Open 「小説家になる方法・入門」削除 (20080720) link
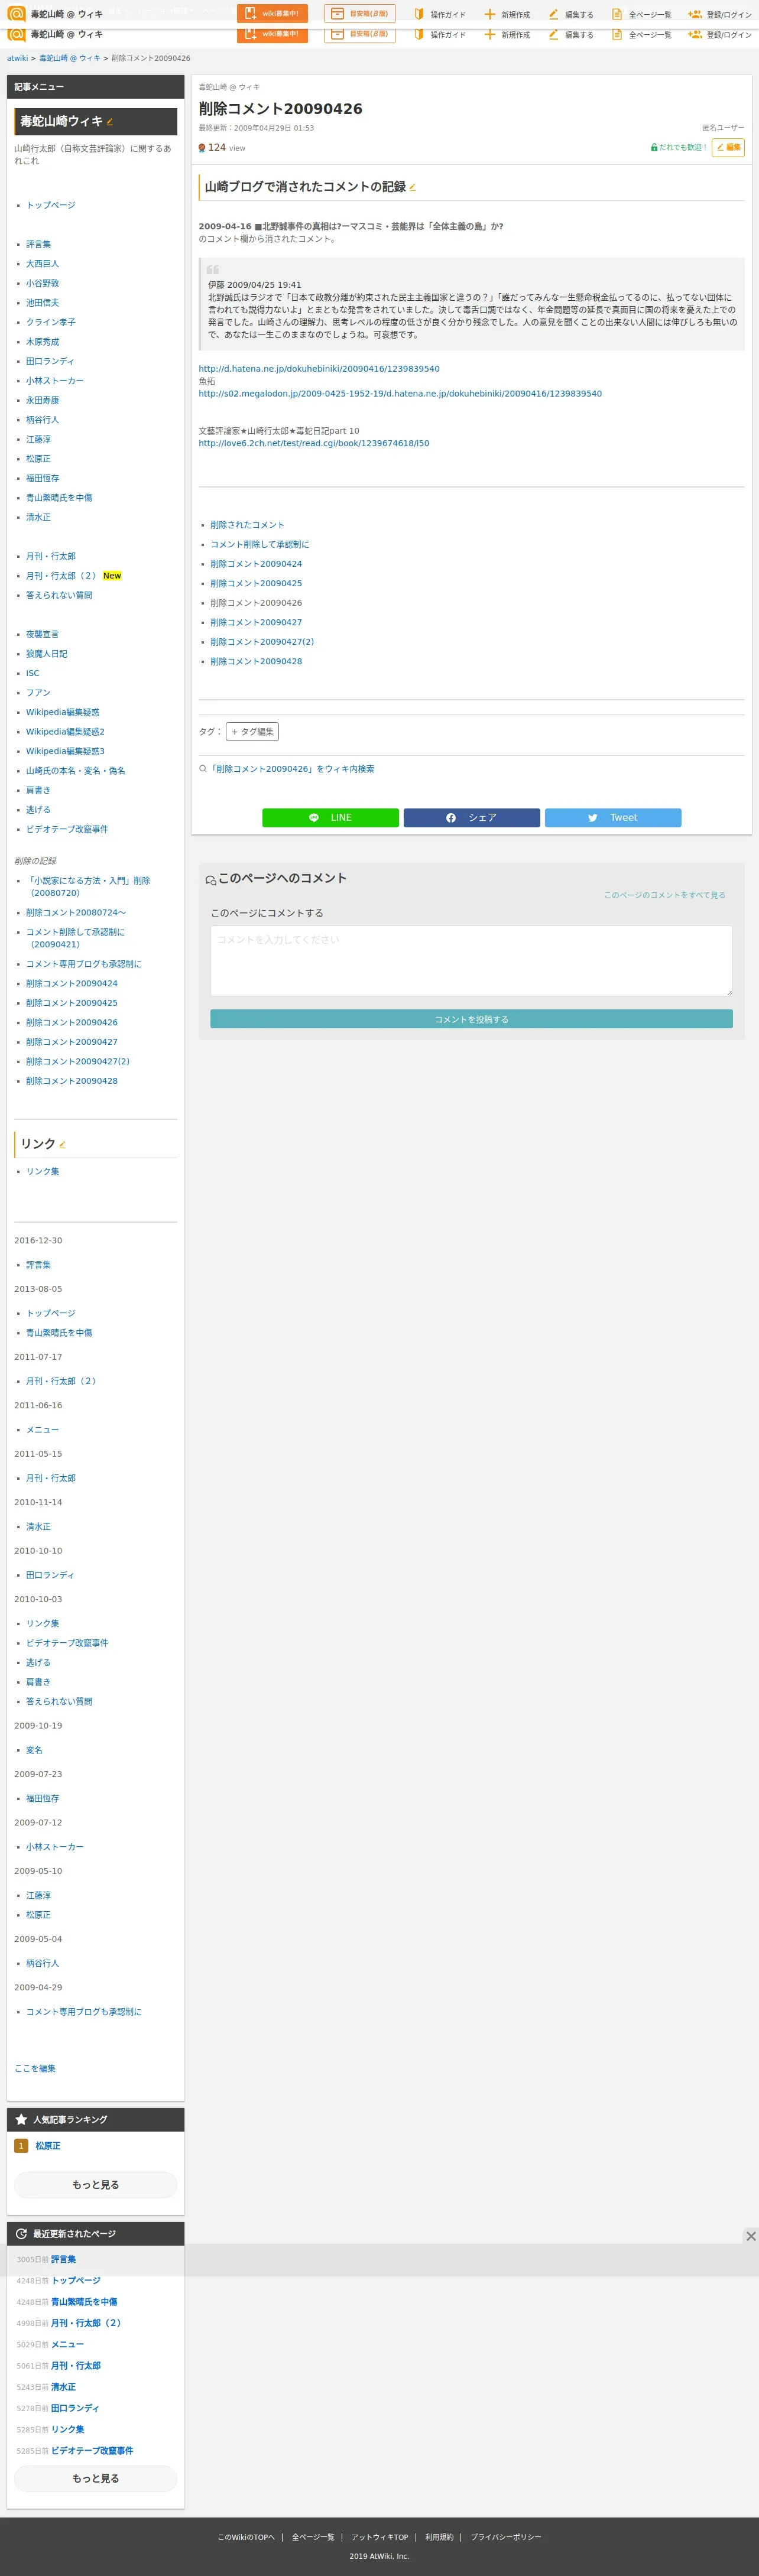759x2576 pixels. point(88,887)
